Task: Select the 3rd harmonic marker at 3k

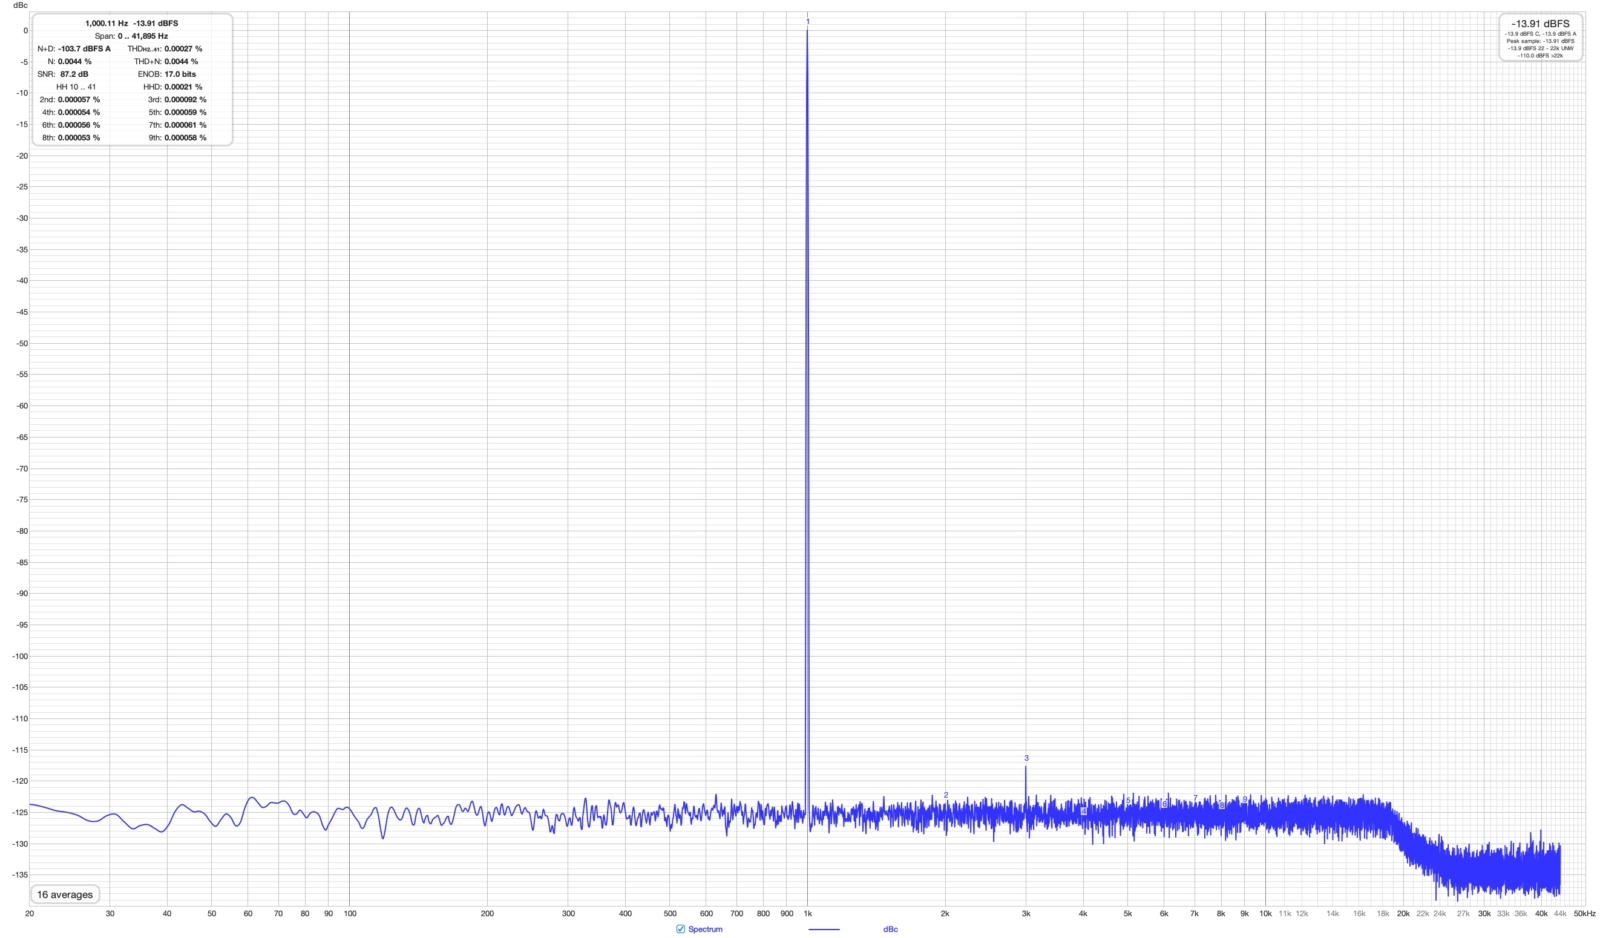Action: [x=1026, y=759]
